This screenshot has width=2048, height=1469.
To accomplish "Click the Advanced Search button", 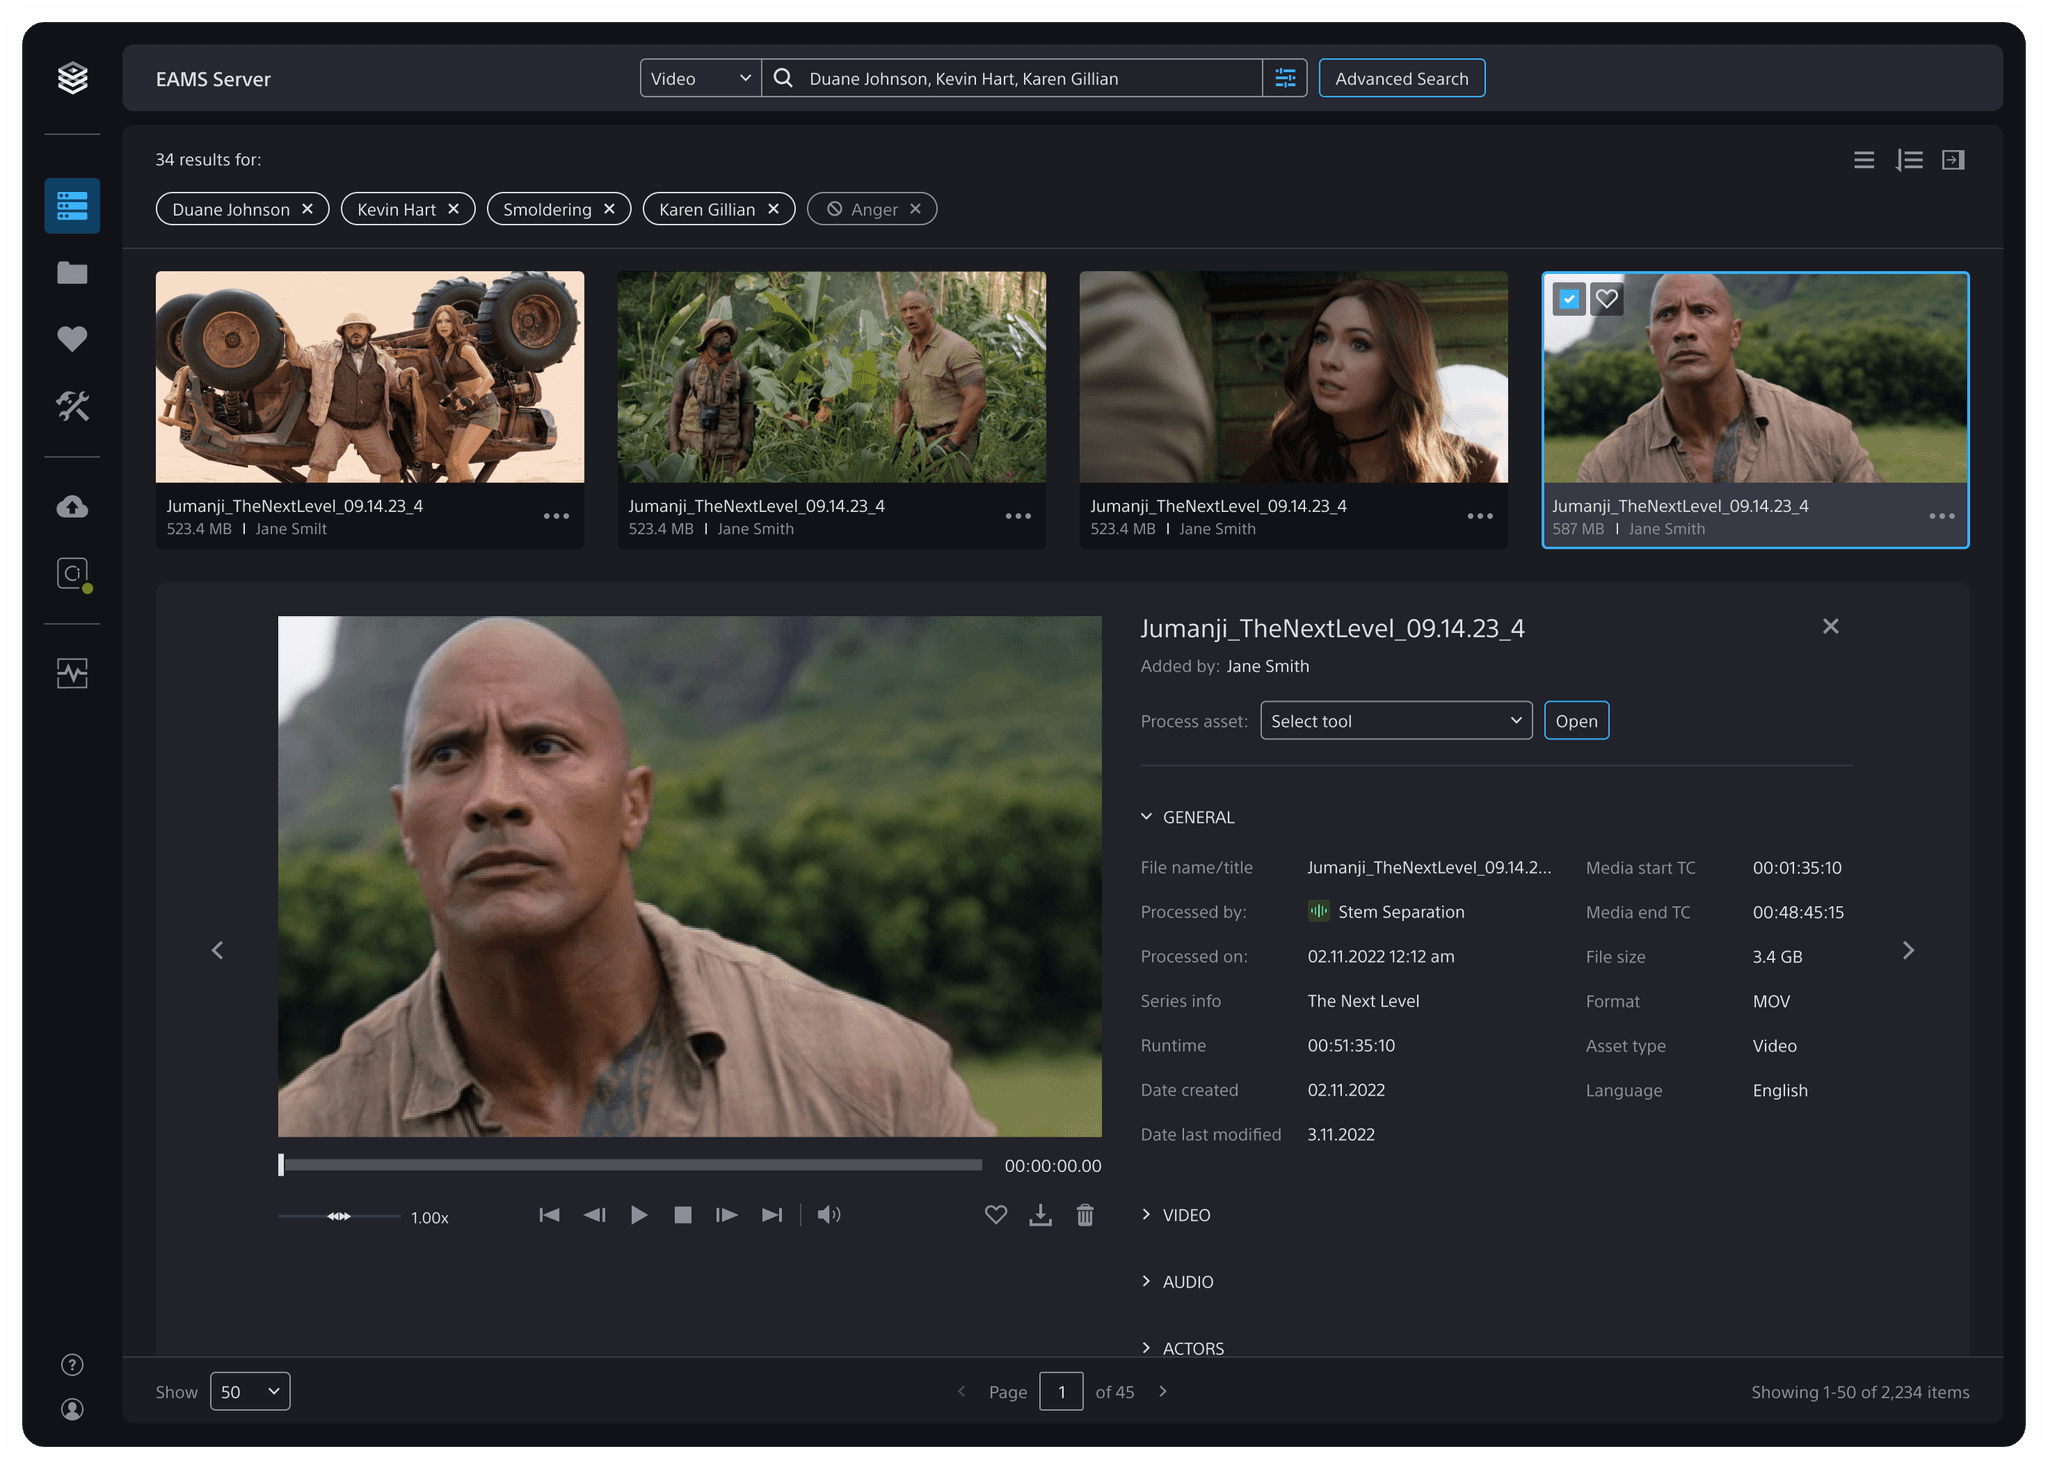I will point(1402,78).
